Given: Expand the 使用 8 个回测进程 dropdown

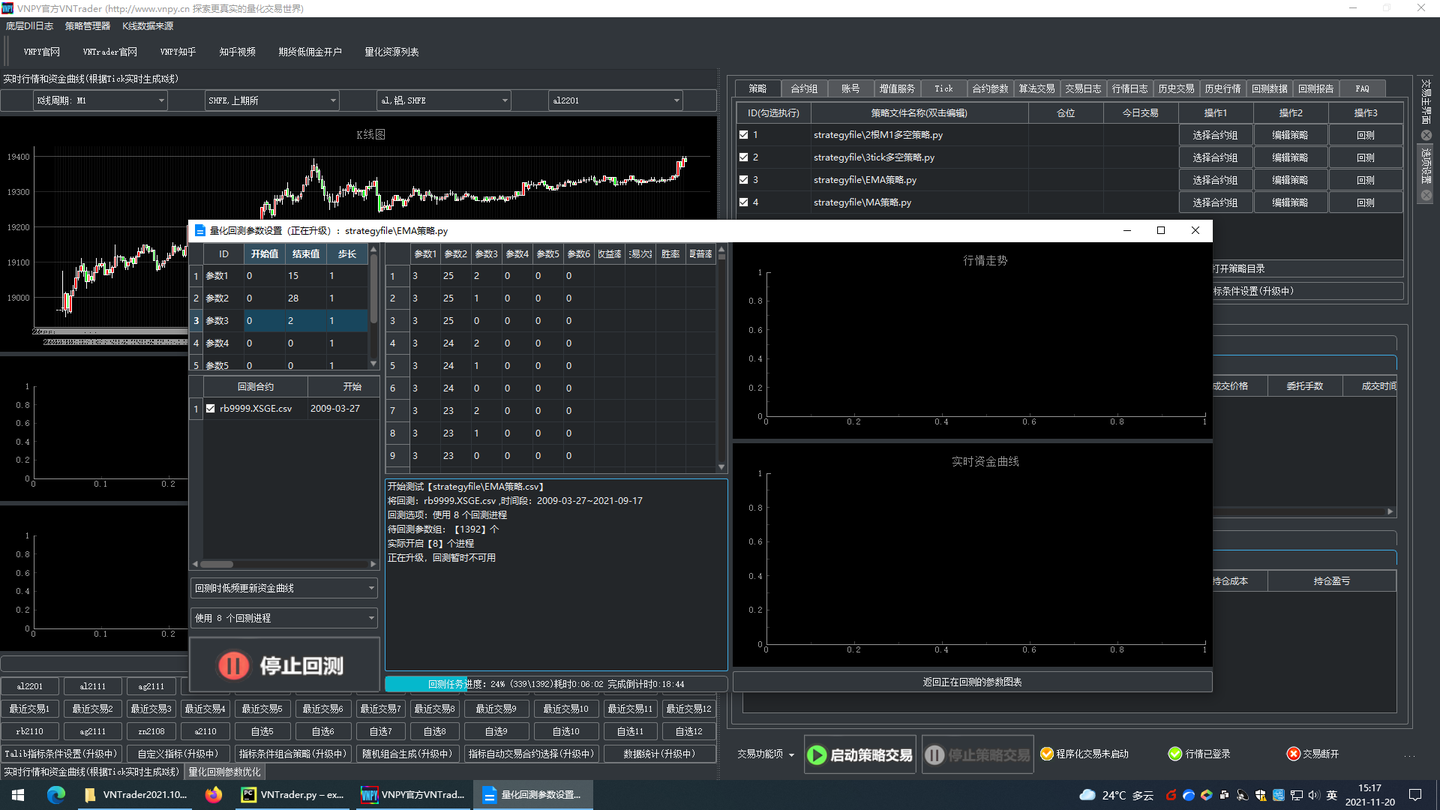Looking at the screenshot, I should tap(284, 618).
